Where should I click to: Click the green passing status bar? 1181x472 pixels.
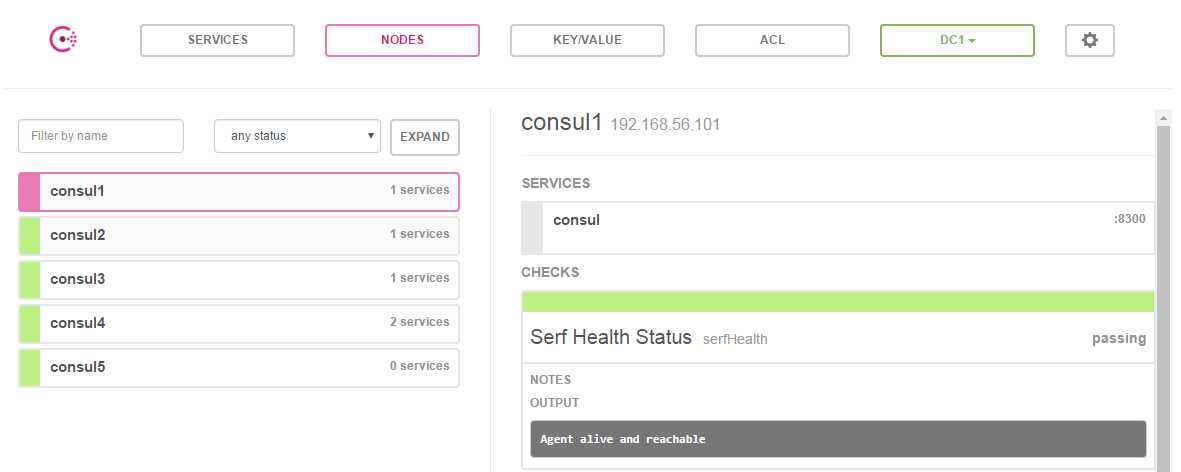coord(838,302)
